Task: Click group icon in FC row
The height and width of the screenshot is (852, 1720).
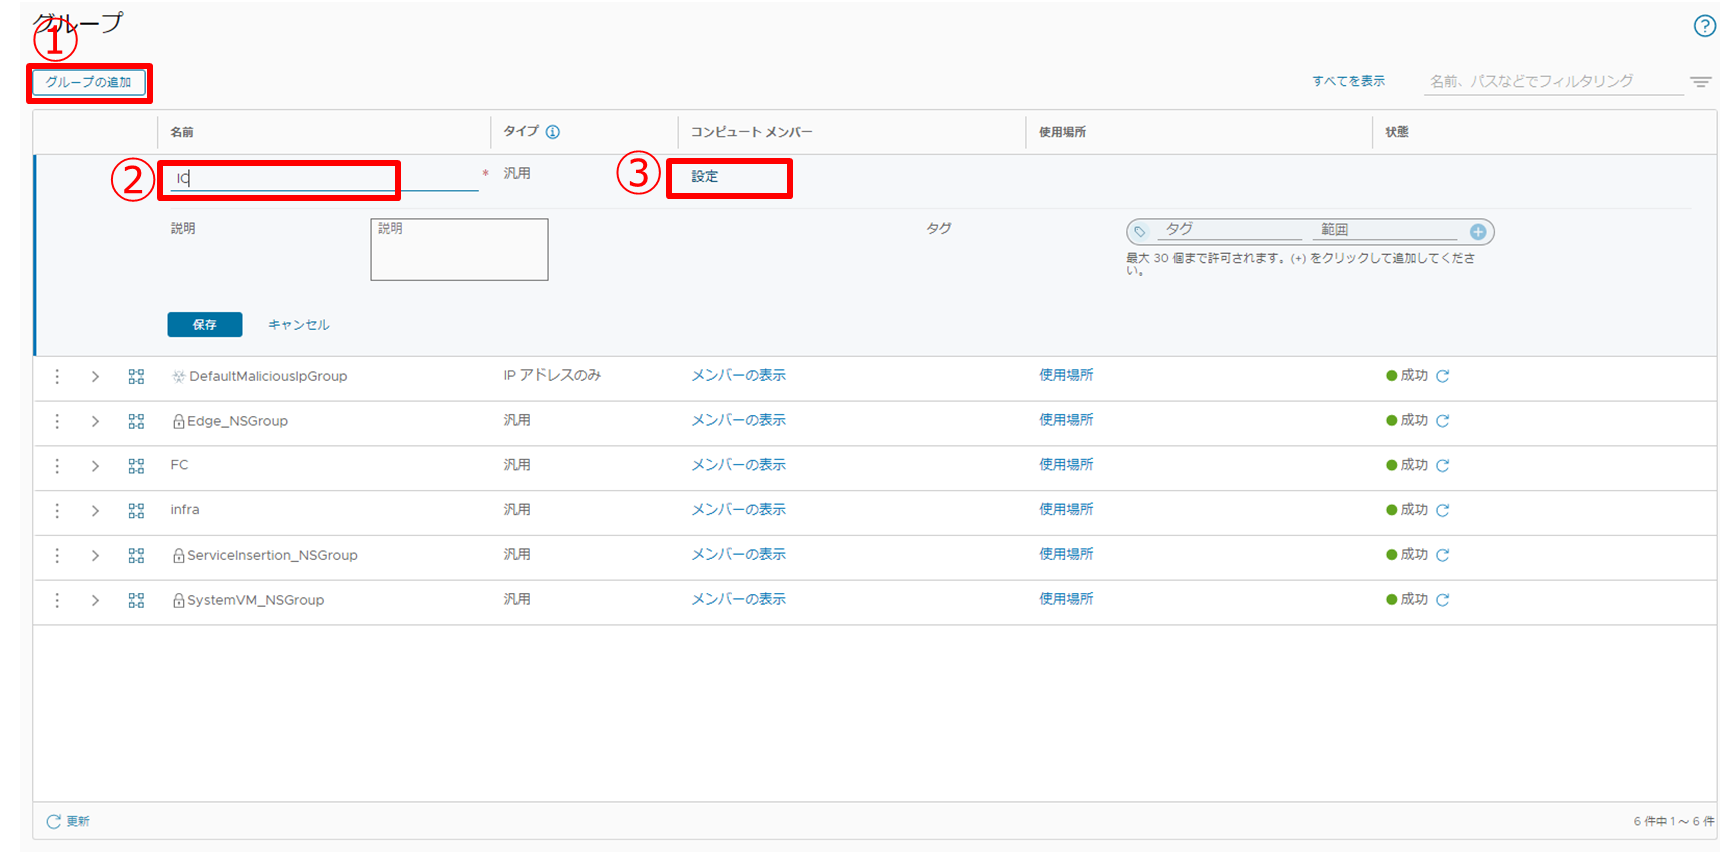Action: 136,466
